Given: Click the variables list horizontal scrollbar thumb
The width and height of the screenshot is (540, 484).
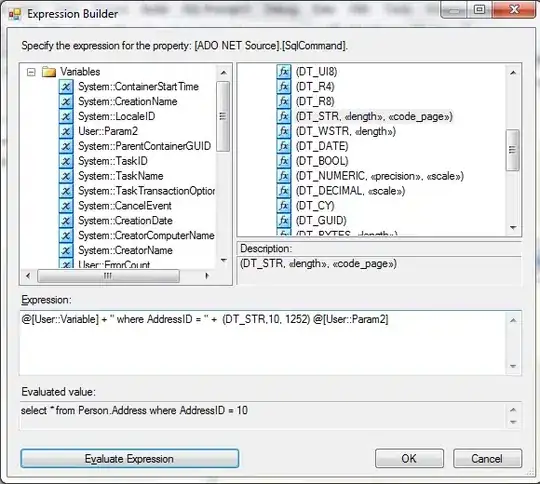Looking at the screenshot, I should coord(108,276).
